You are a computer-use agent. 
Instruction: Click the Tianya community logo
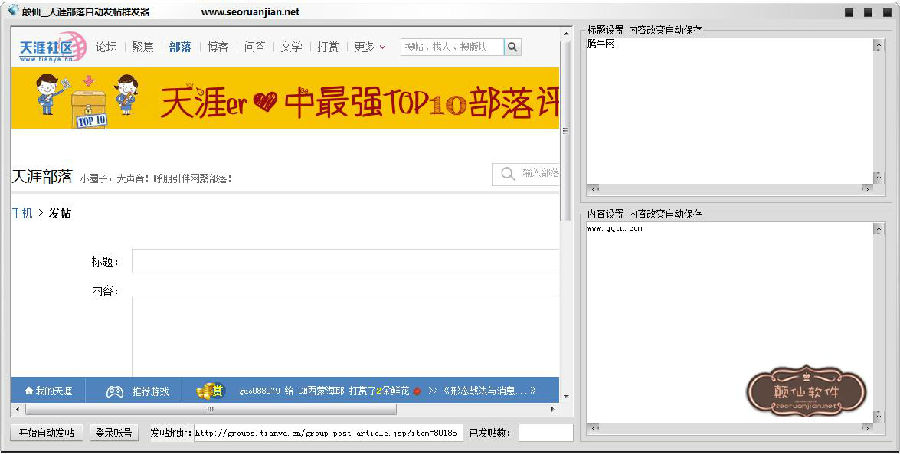[48, 48]
